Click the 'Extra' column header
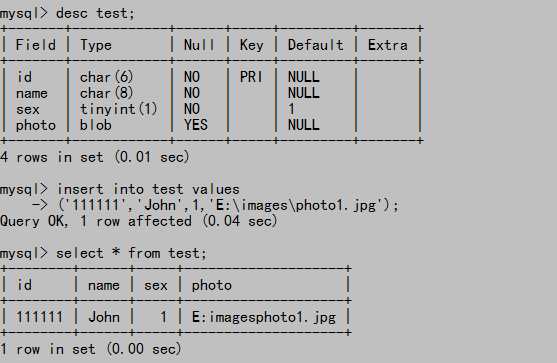This screenshot has width=557, height=363. 388,45
